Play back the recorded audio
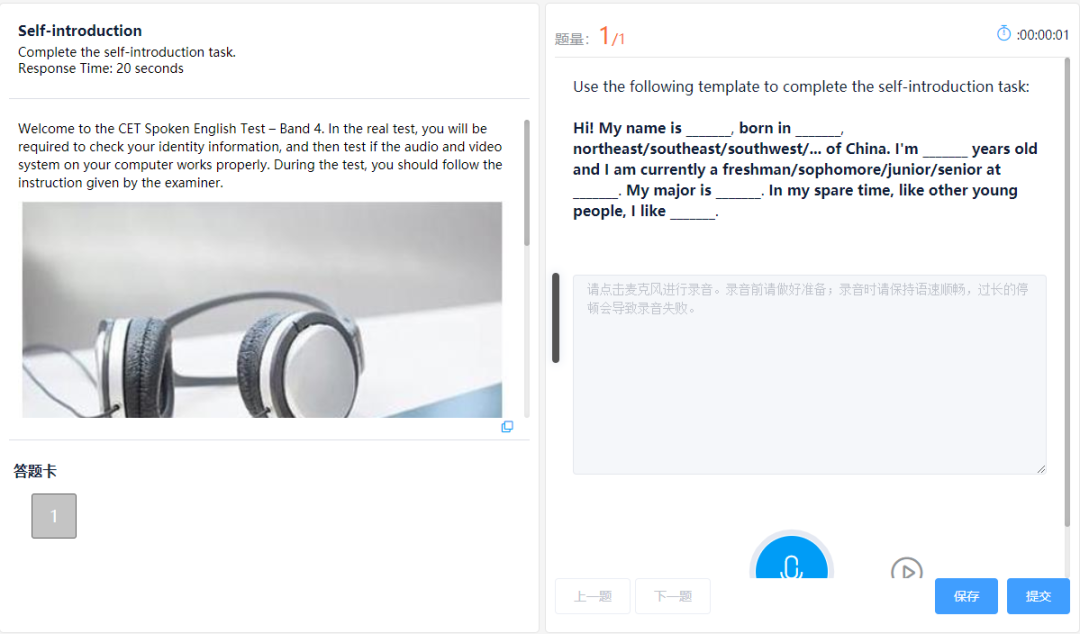This screenshot has height=634, width=1080. tap(906, 569)
